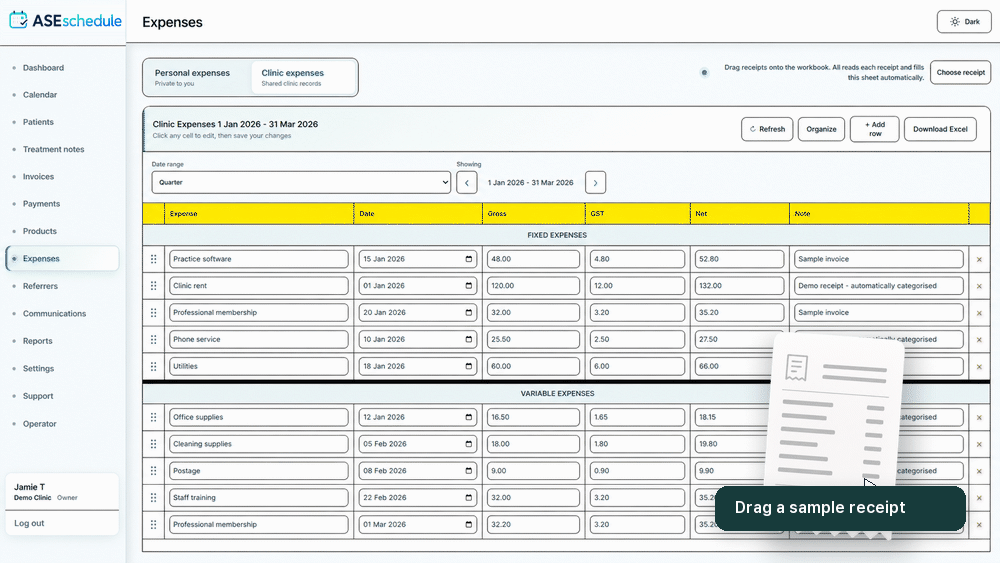This screenshot has width=1000, height=563.
Task: Toggle Dark theme button
Action: coord(964,22)
